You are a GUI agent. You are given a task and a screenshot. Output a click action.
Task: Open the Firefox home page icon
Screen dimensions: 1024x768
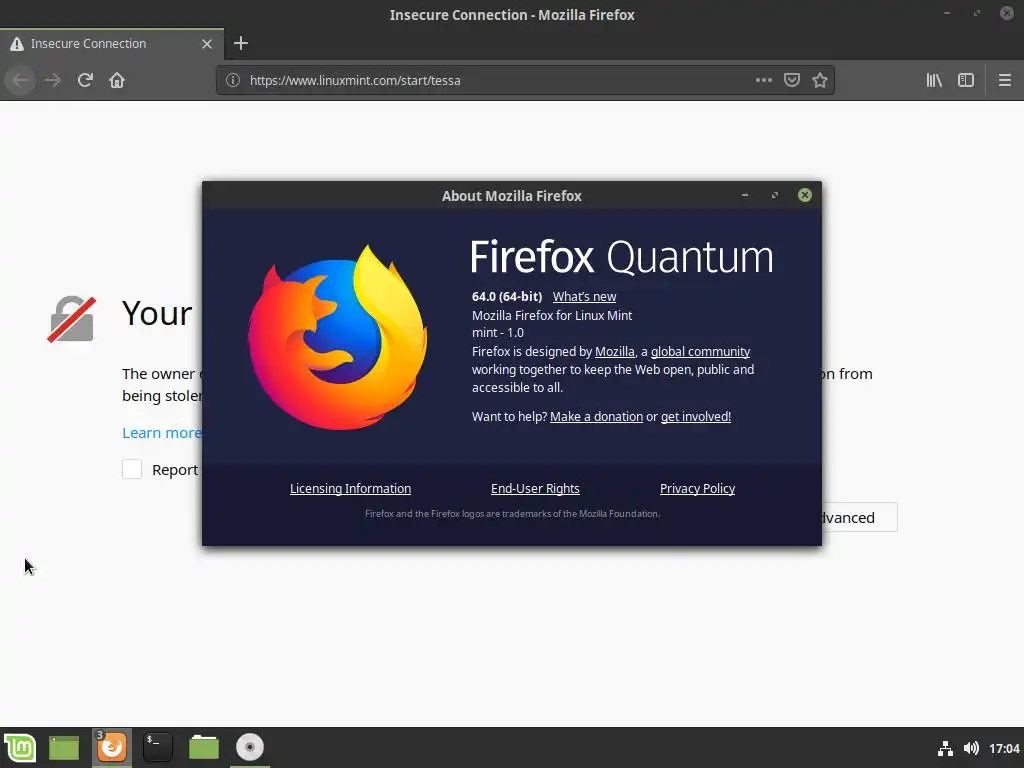point(117,80)
